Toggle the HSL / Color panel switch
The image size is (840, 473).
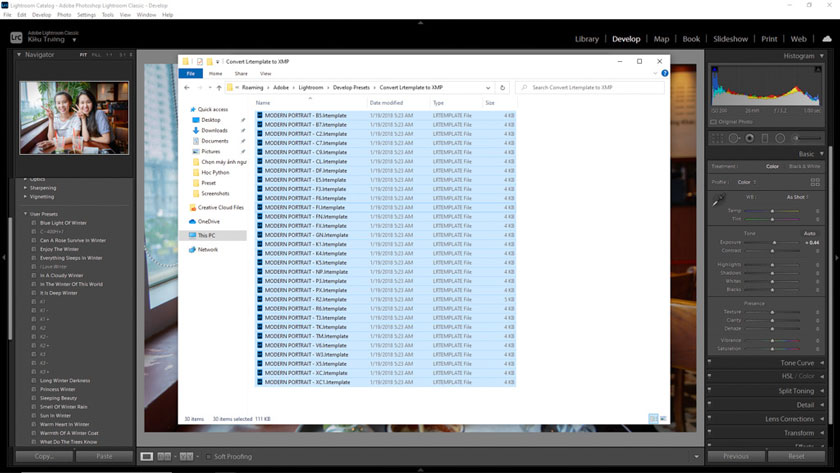(710, 376)
